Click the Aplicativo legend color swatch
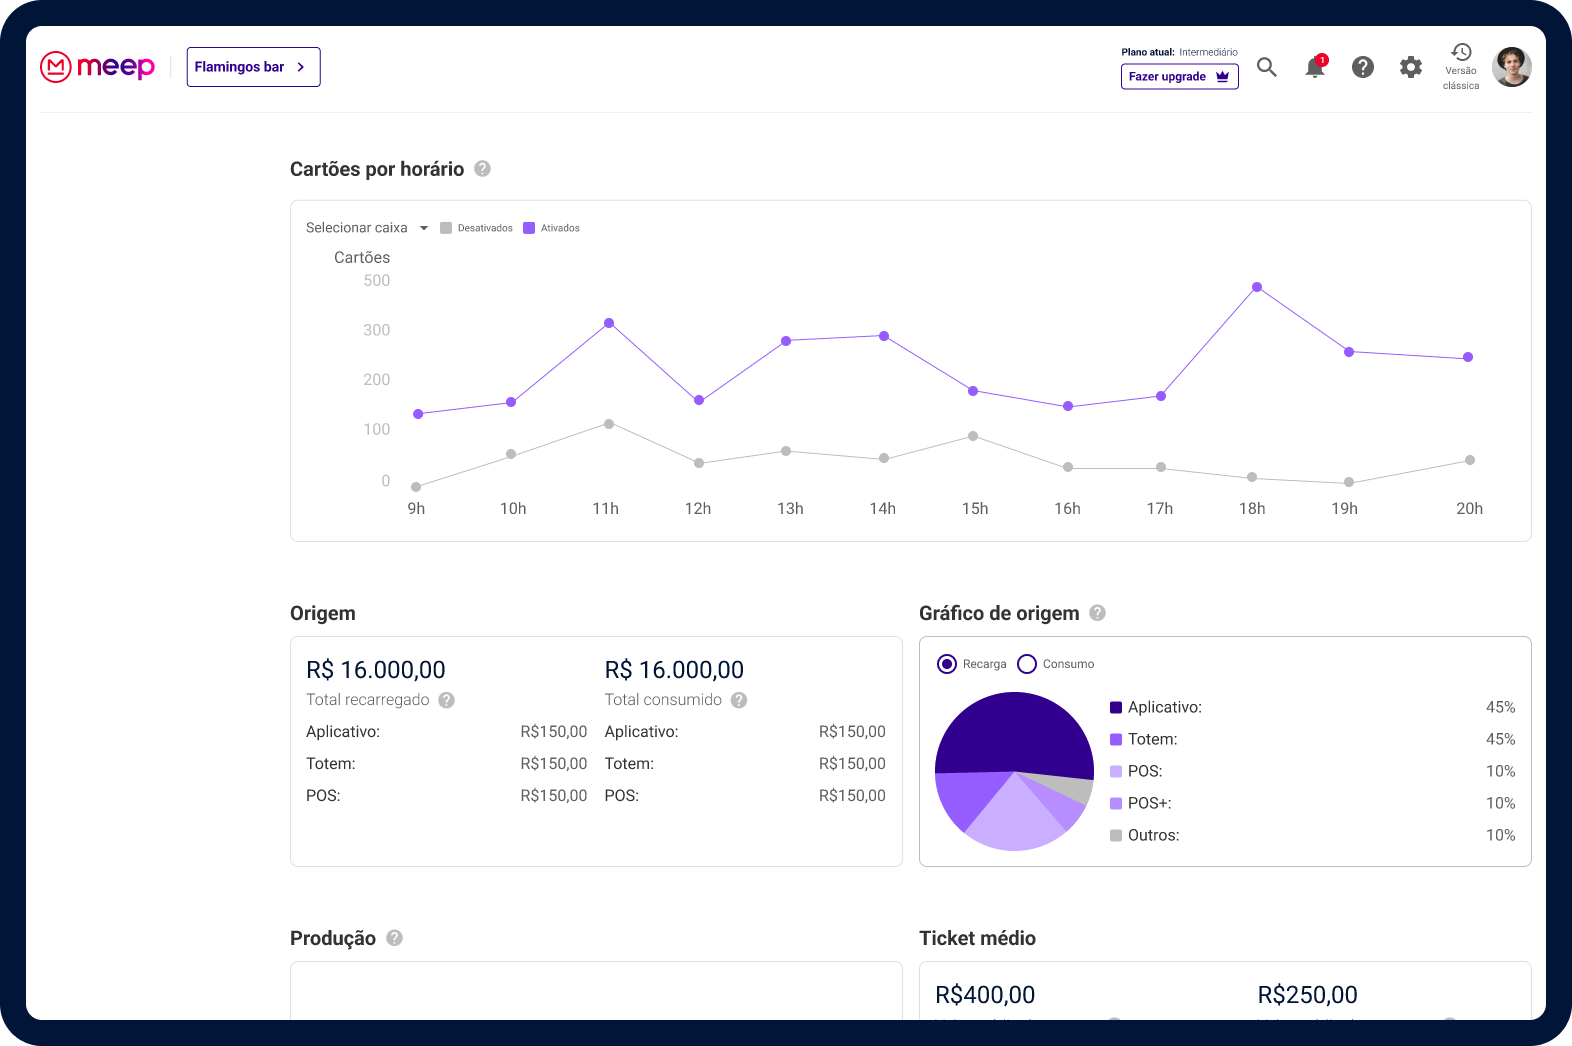1572x1046 pixels. tap(1116, 707)
